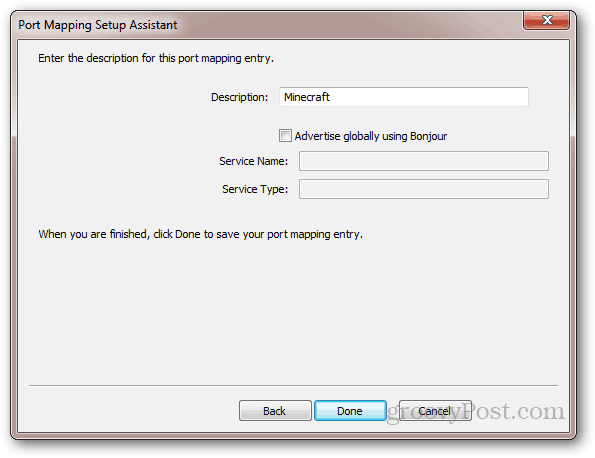Go to previous step with Back
The width and height of the screenshot is (595, 458).
point(275,411)
